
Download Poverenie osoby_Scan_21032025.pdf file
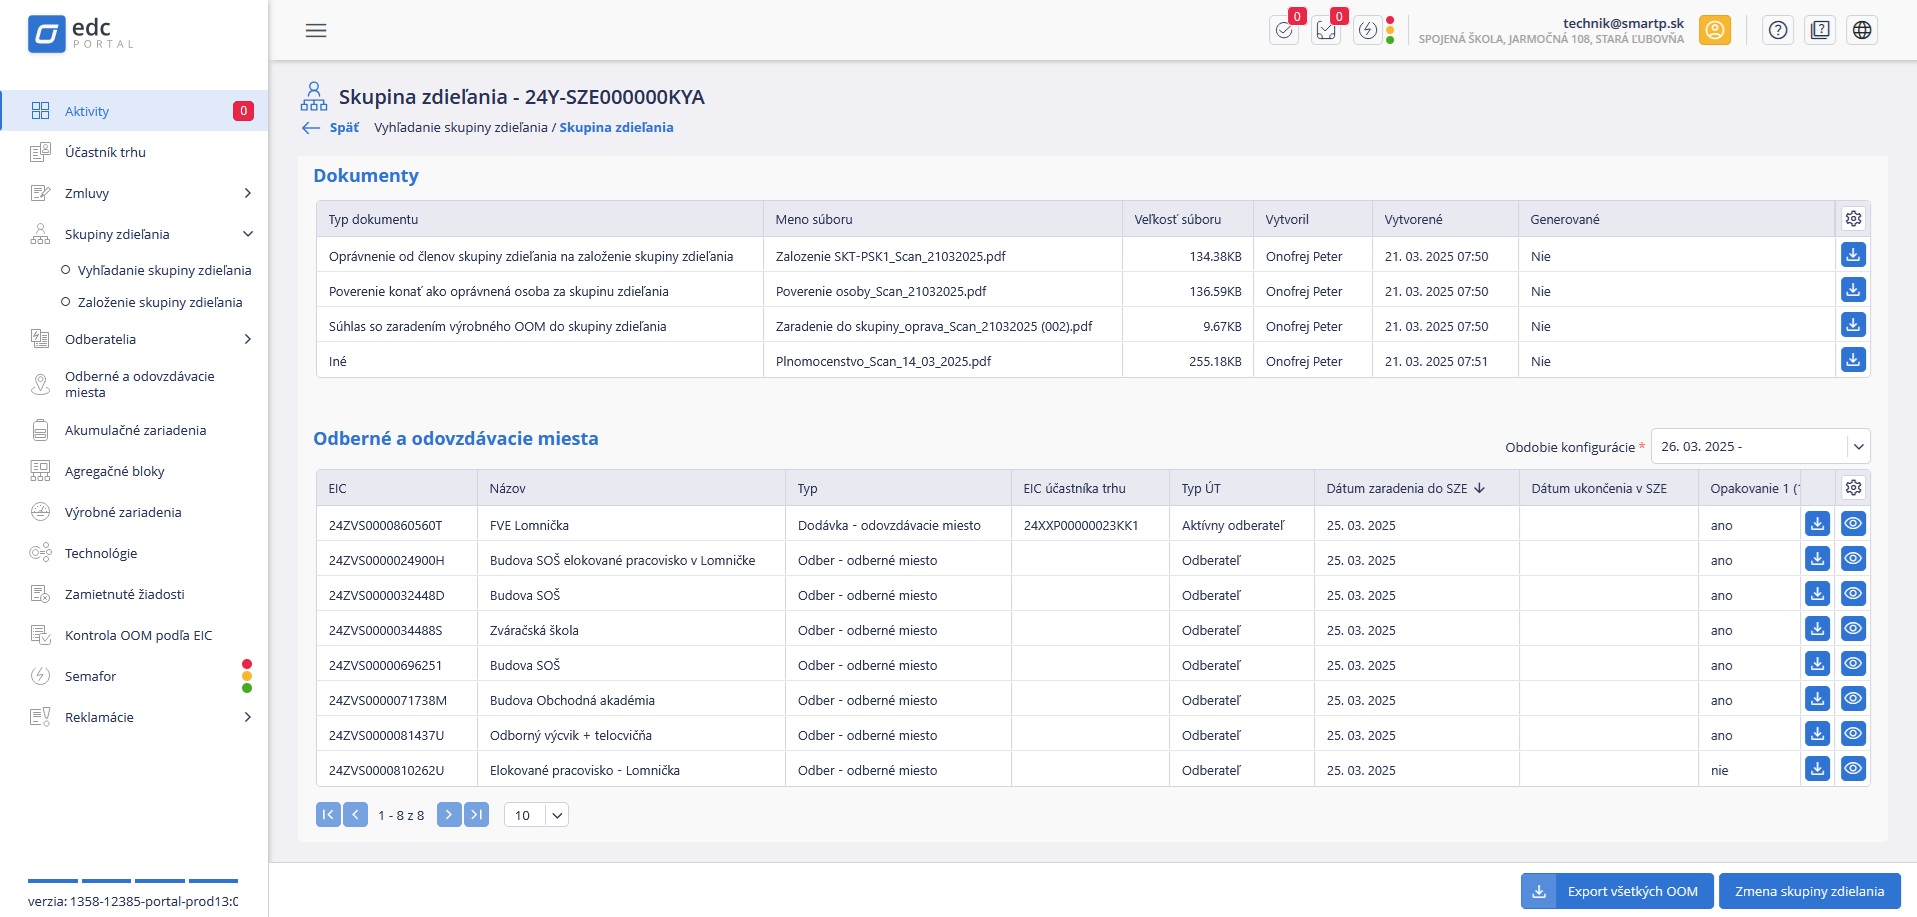point(1853,290)
